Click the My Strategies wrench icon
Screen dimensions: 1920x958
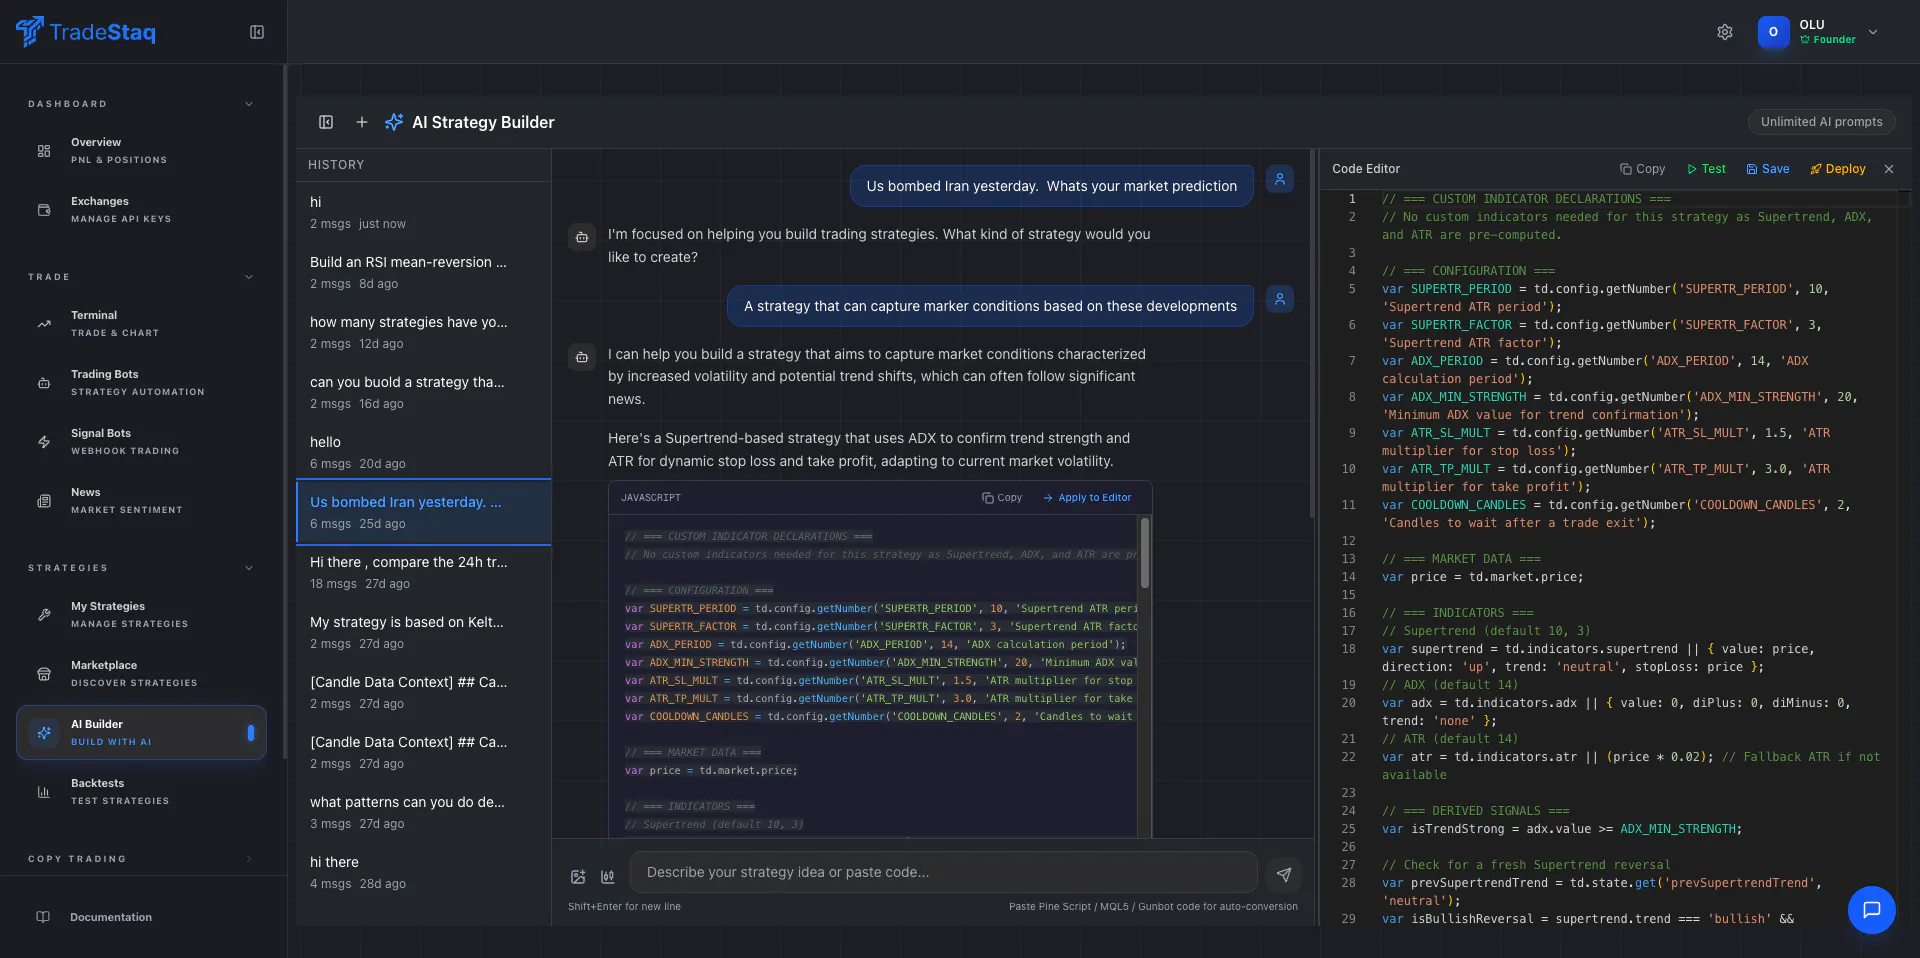pyautogui.click(x=44, y=615)
